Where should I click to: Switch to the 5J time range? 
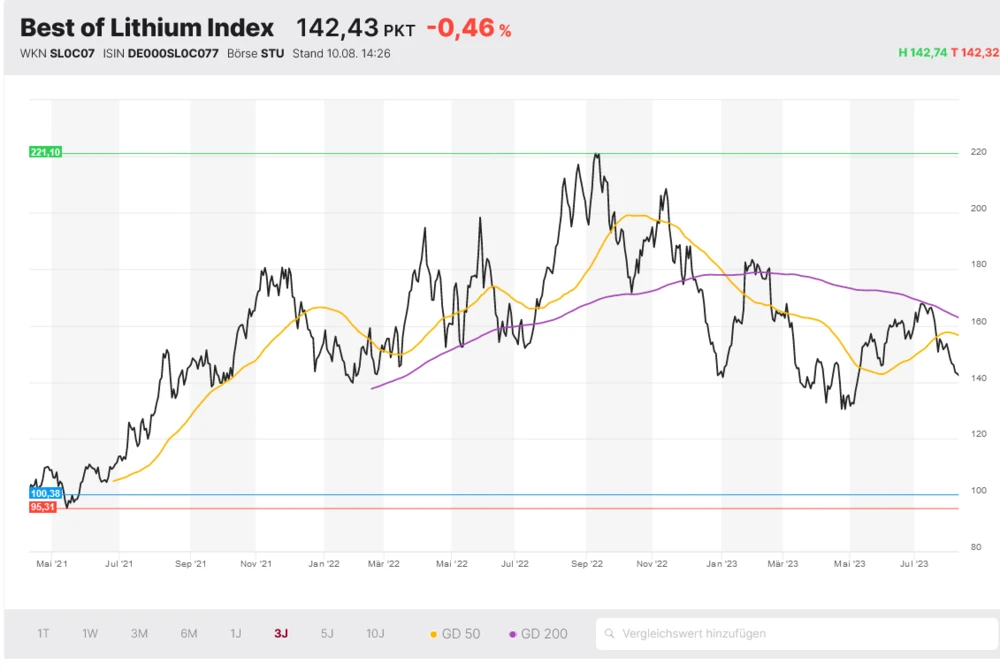click(328, 634)
